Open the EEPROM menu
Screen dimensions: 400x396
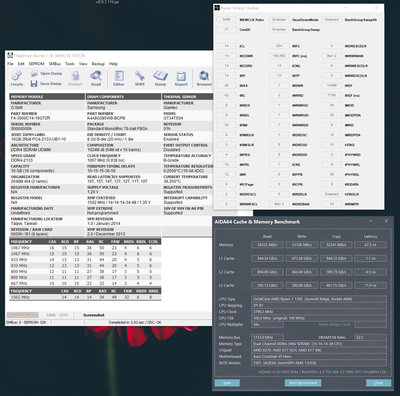click(36, 64)
